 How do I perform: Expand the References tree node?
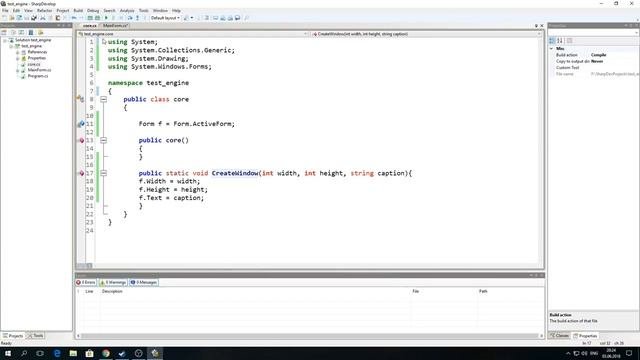point(17,52)
